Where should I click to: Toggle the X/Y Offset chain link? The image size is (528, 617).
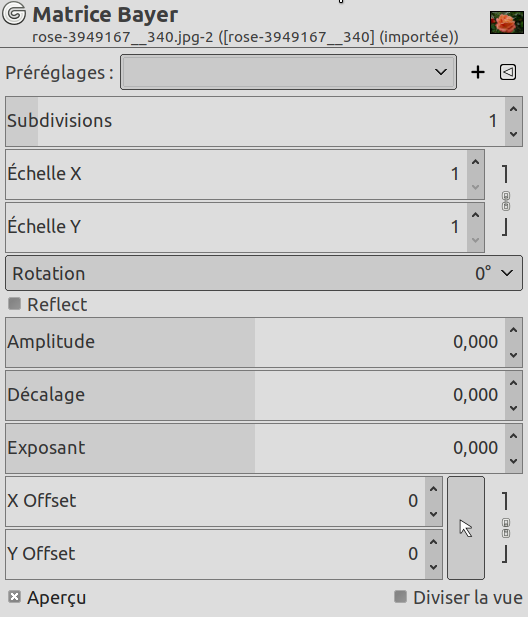tap(506, 528)
